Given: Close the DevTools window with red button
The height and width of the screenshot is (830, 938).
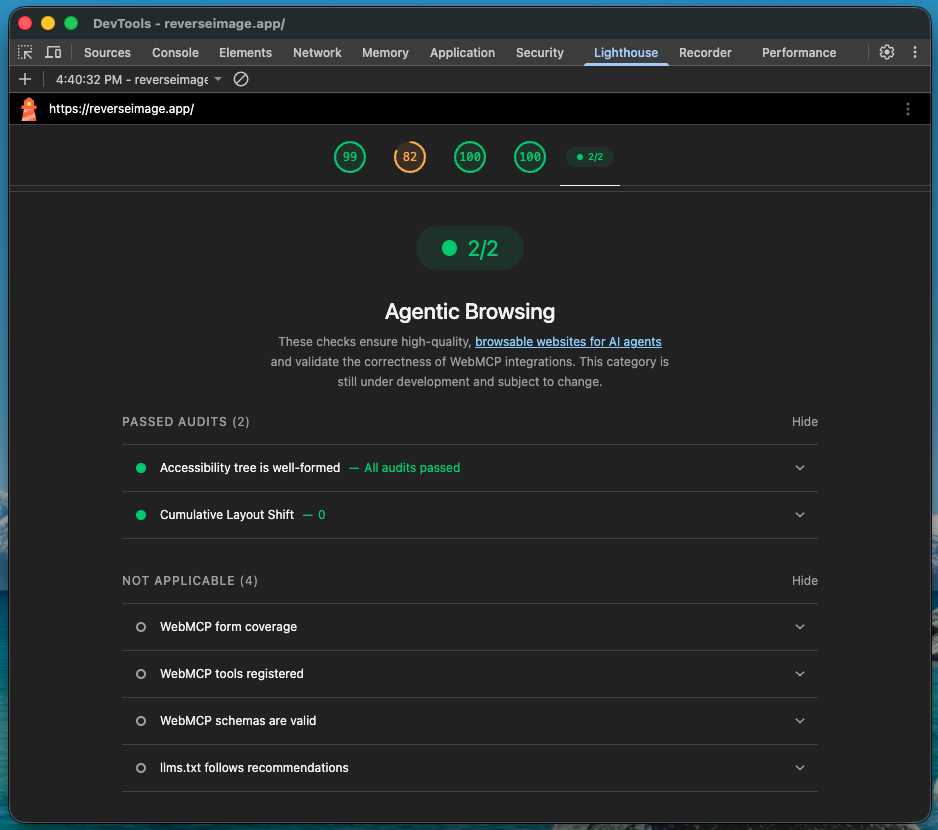Looking at the screenshot, I should click(x=25, y=23).
